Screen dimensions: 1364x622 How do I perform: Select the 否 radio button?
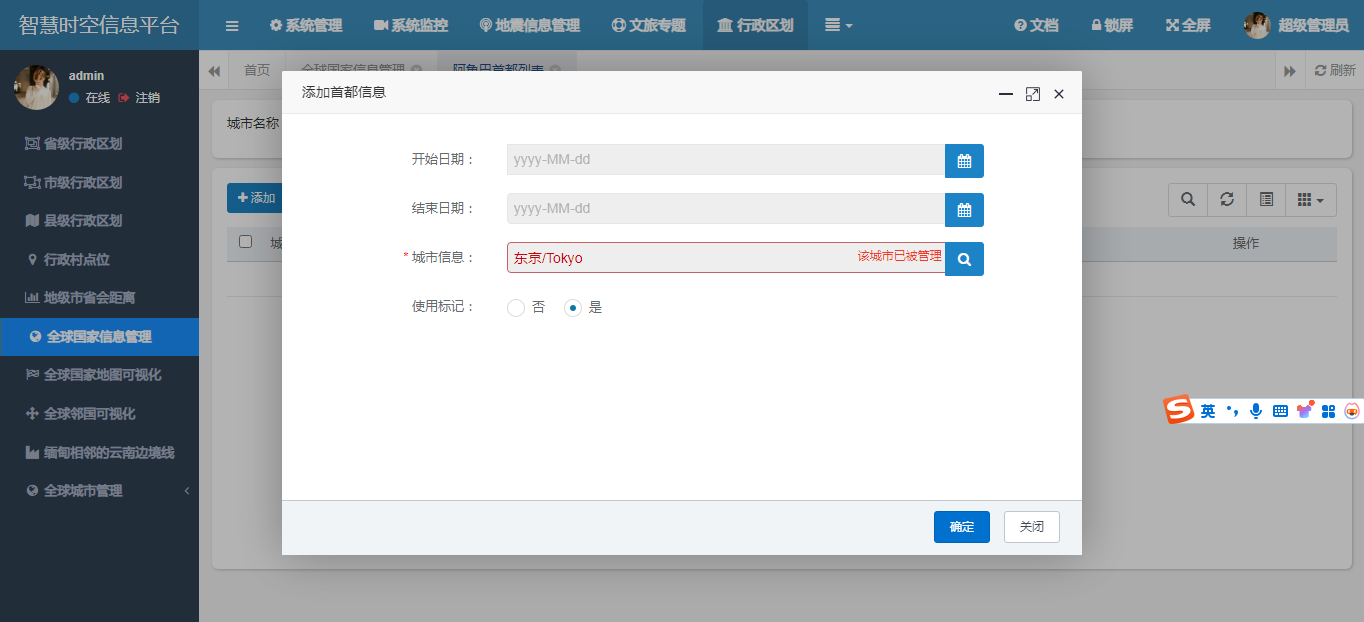click(x=516, y=308)
